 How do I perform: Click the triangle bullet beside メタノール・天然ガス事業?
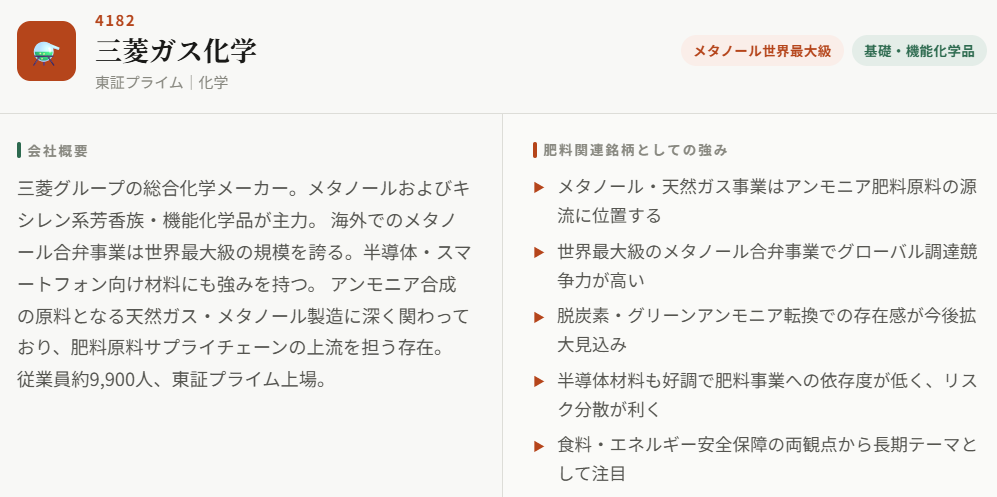(x=539, y=187)
